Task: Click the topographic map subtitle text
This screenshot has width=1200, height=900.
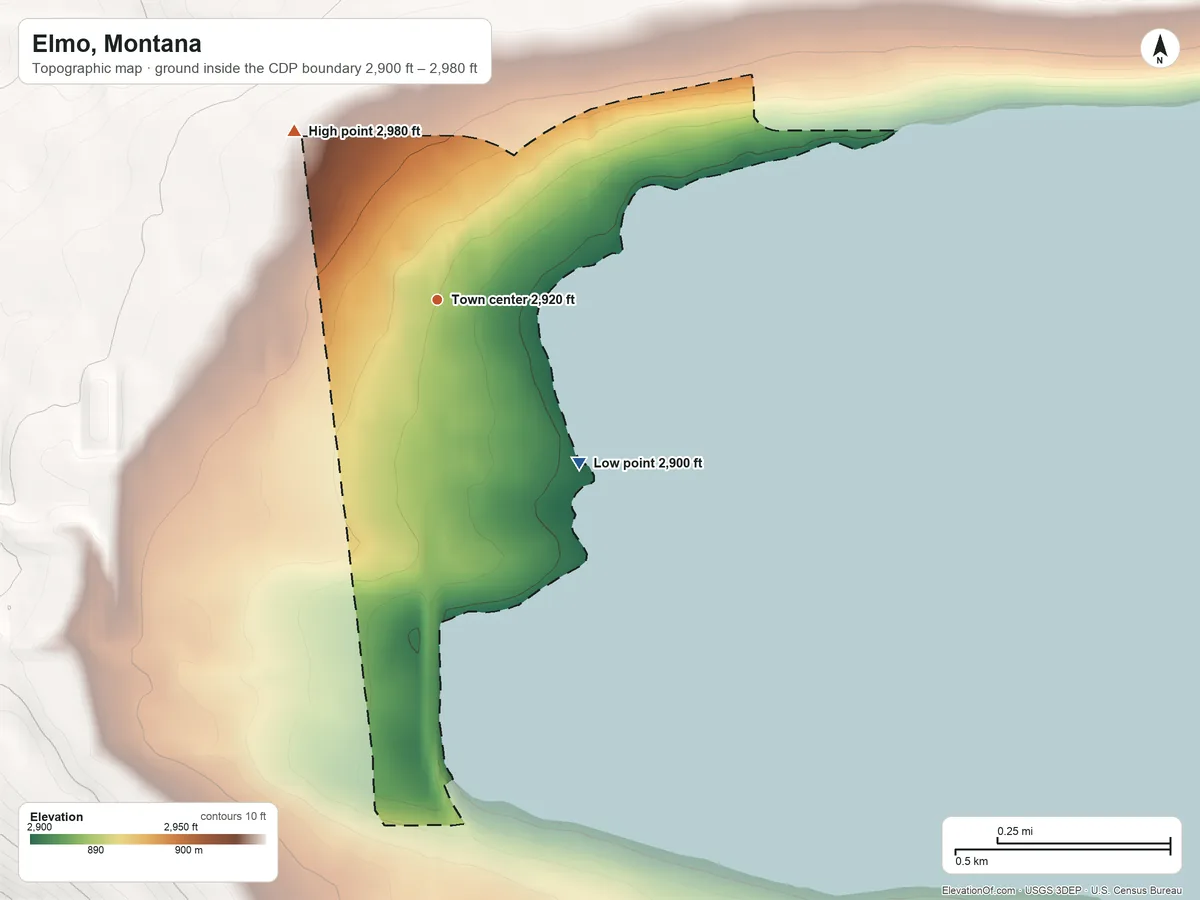Action: (x=255, y=70)
